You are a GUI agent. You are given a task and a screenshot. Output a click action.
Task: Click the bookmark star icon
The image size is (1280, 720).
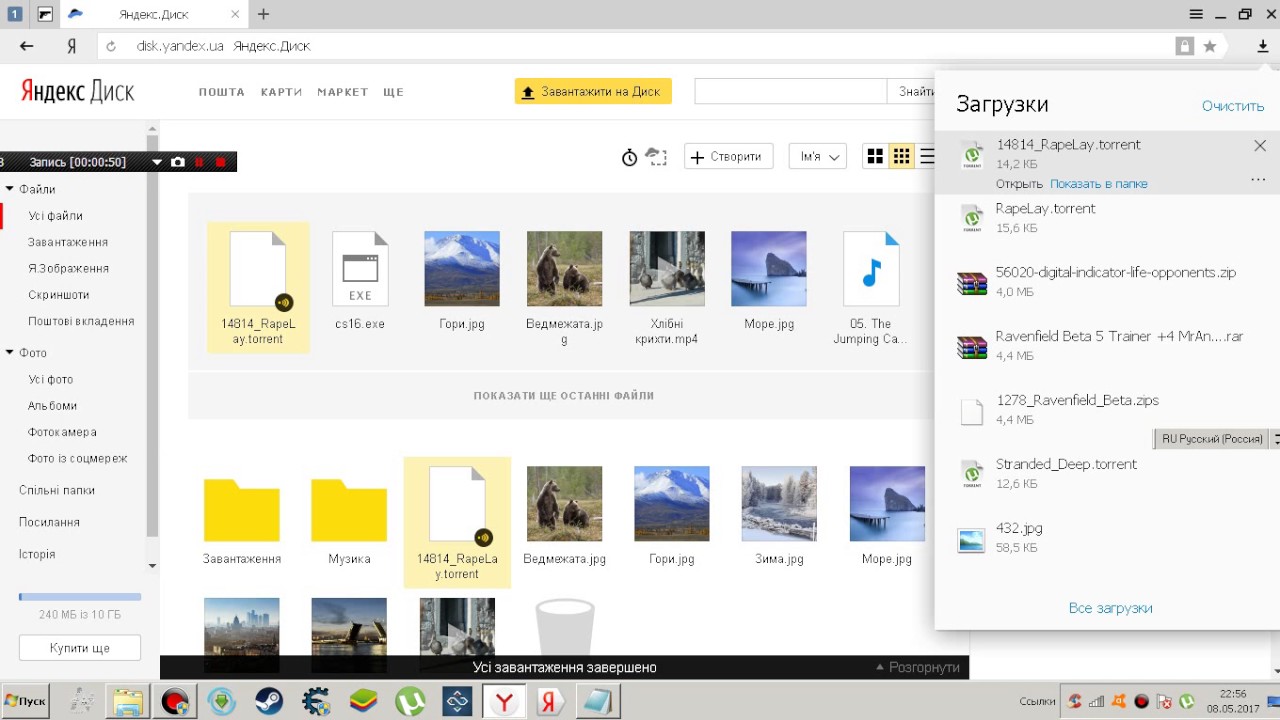(1210, 46)
